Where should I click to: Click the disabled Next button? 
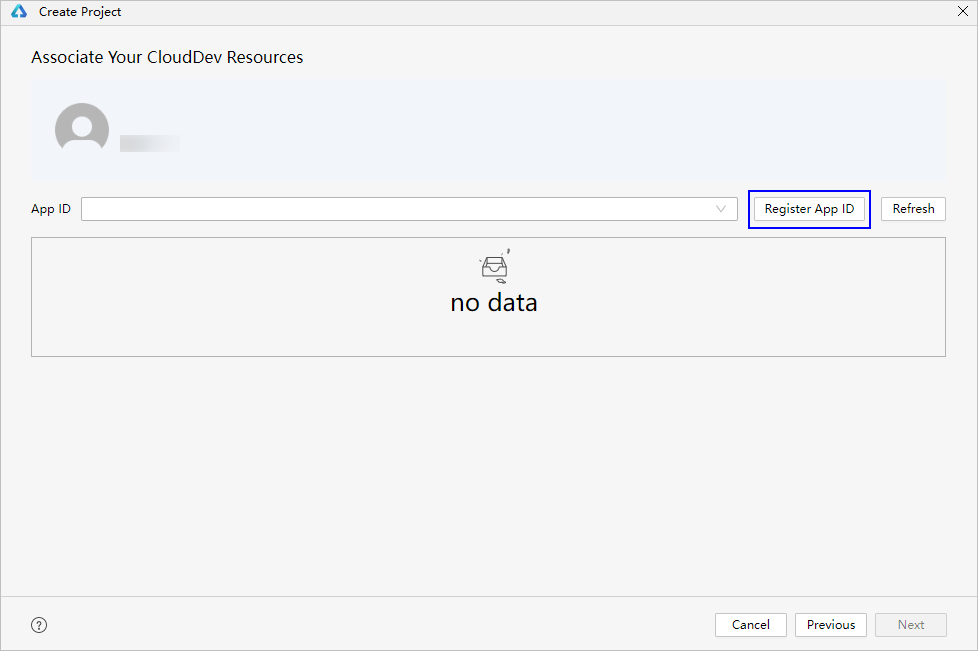click(910, 625)
